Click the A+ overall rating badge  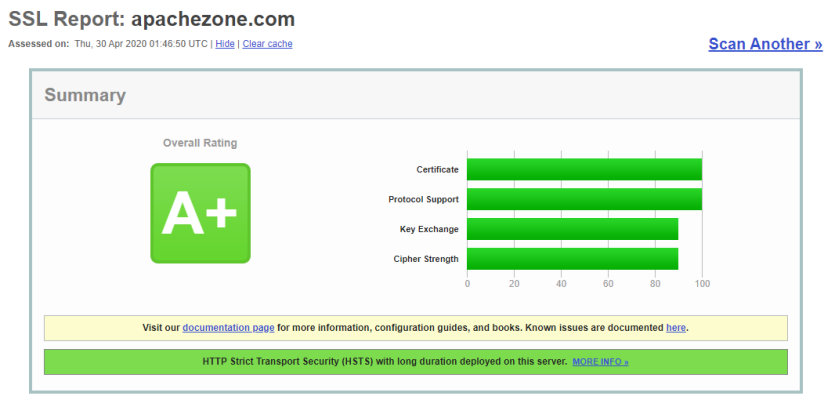pyautogui.click(x=200, y=213)
